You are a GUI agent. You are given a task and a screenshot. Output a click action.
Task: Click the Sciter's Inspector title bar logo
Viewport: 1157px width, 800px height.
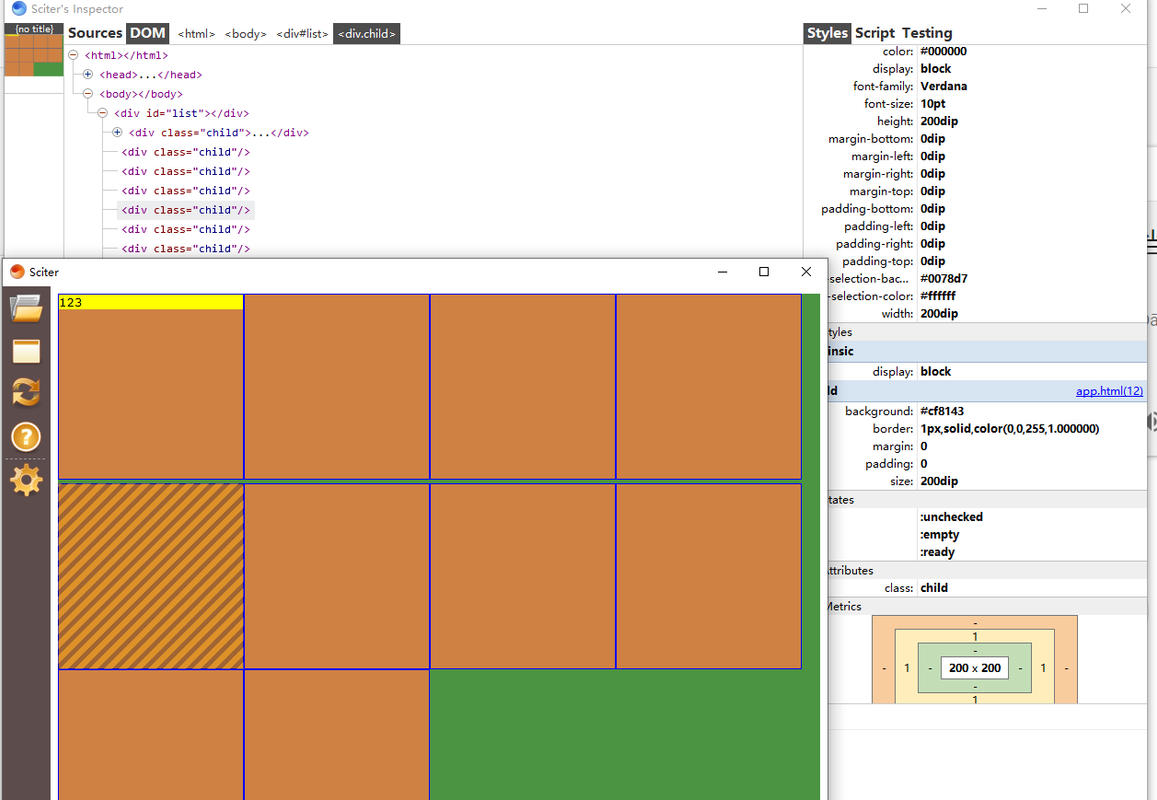click(x=19, y=9)
